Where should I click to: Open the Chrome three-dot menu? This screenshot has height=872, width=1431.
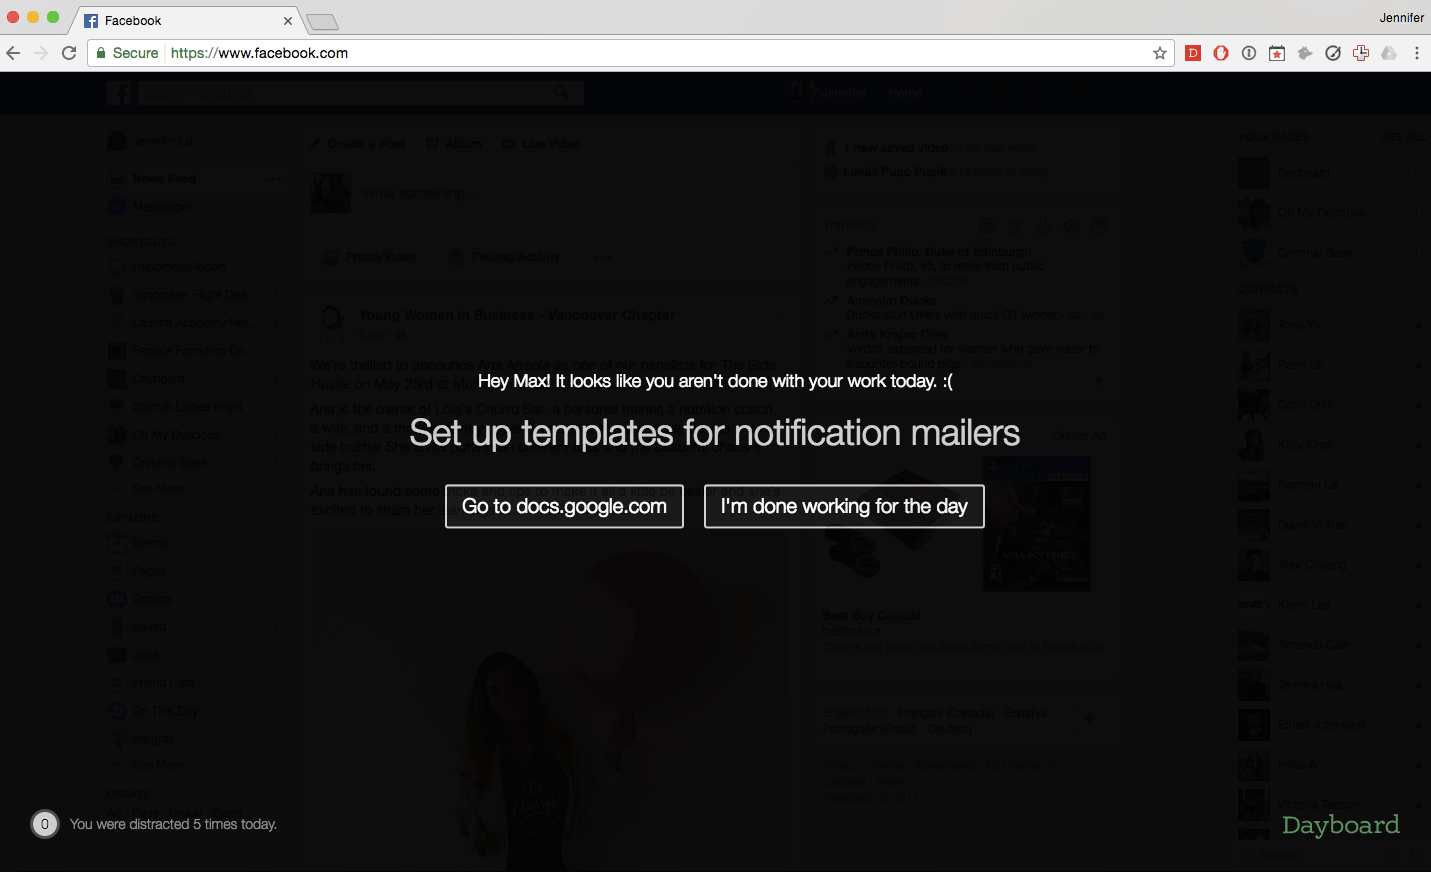tap(1419, 53)
